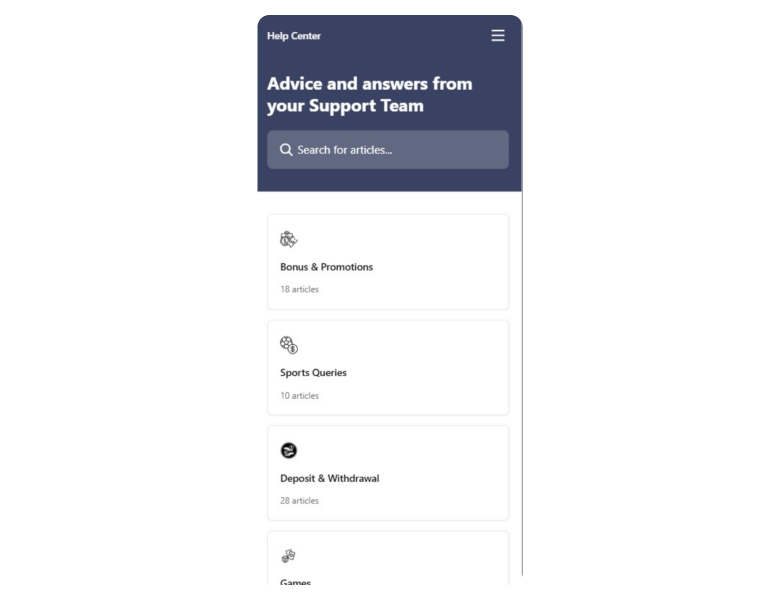Click the Bonus & Promotions gift icon
Image resolution: width=780 pixels, height=600 pixels.
tap(289, 239)
